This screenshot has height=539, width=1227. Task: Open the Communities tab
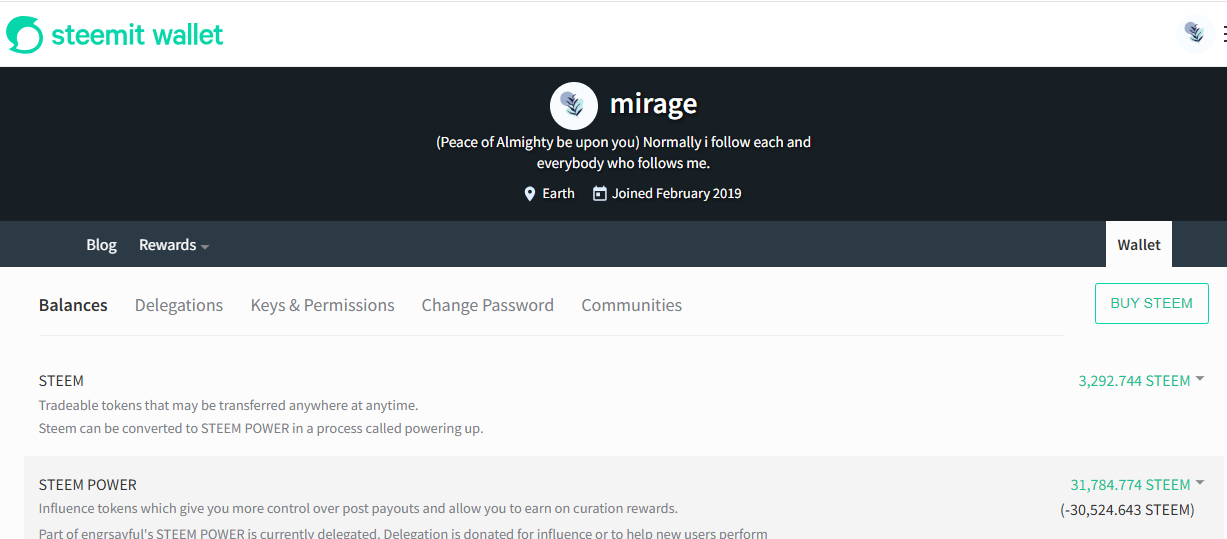pos(631,305)
